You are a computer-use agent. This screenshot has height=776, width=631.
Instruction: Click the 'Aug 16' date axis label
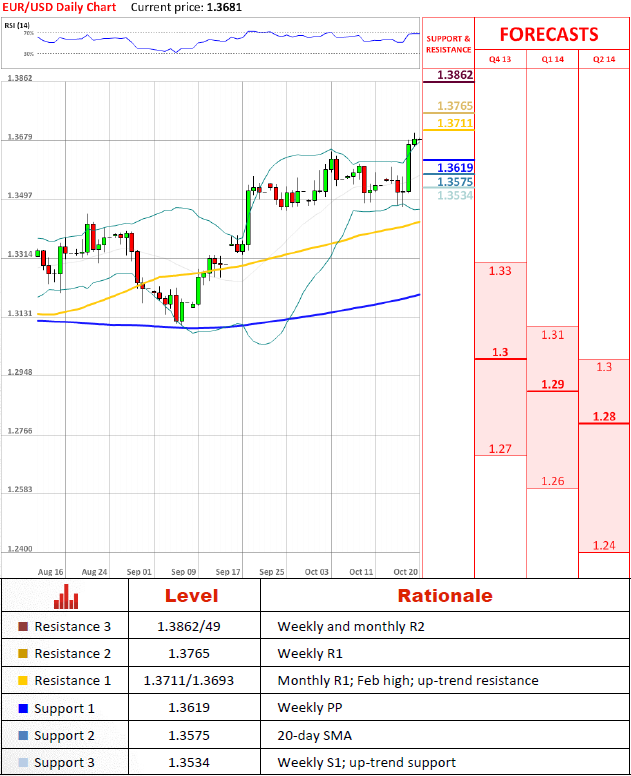(50, 572)
